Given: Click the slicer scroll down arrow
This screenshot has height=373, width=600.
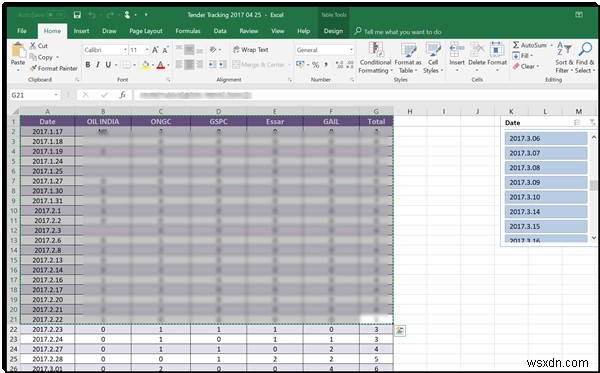Looking at the screenshot, I should 593,238.
